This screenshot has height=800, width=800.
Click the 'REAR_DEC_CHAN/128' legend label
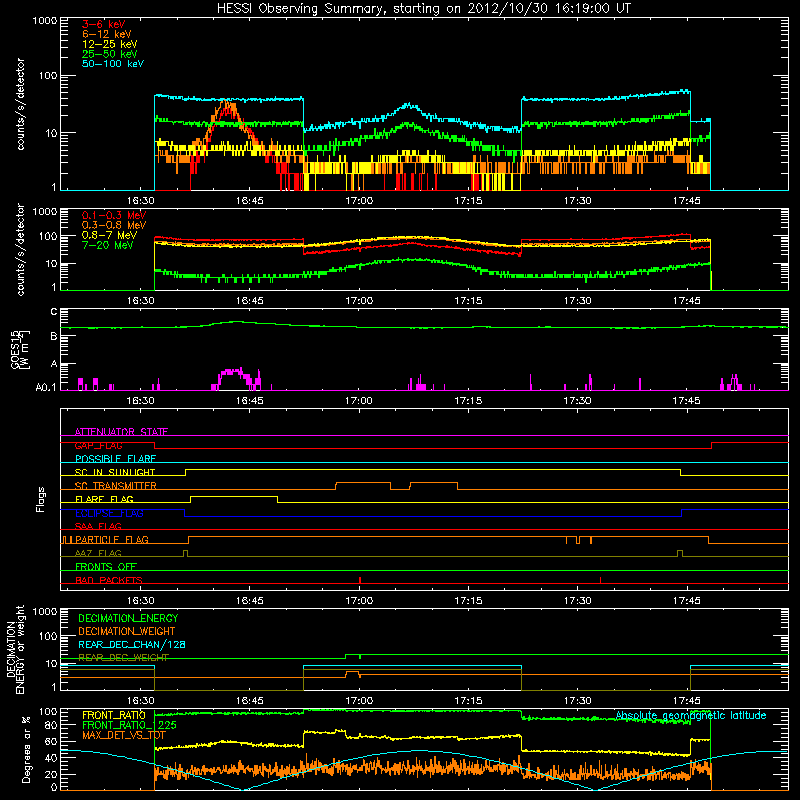click(x=132, y=644)
